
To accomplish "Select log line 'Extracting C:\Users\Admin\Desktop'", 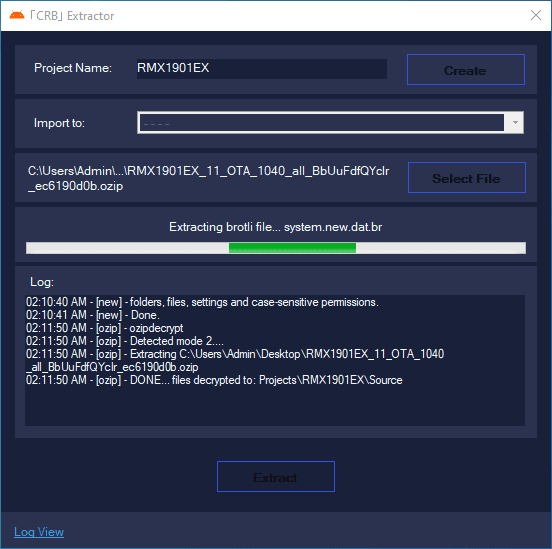I will pyautogui.click(x=235, y=360).
